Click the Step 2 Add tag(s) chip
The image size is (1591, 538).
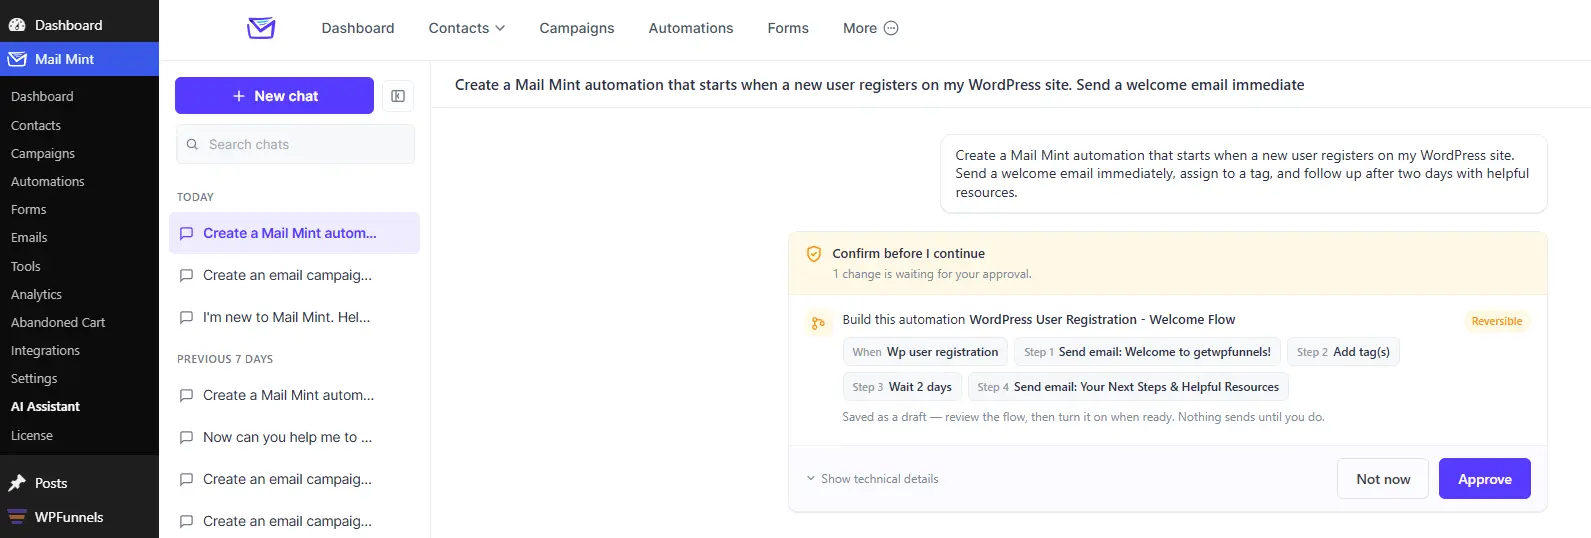coord(1343,352)
